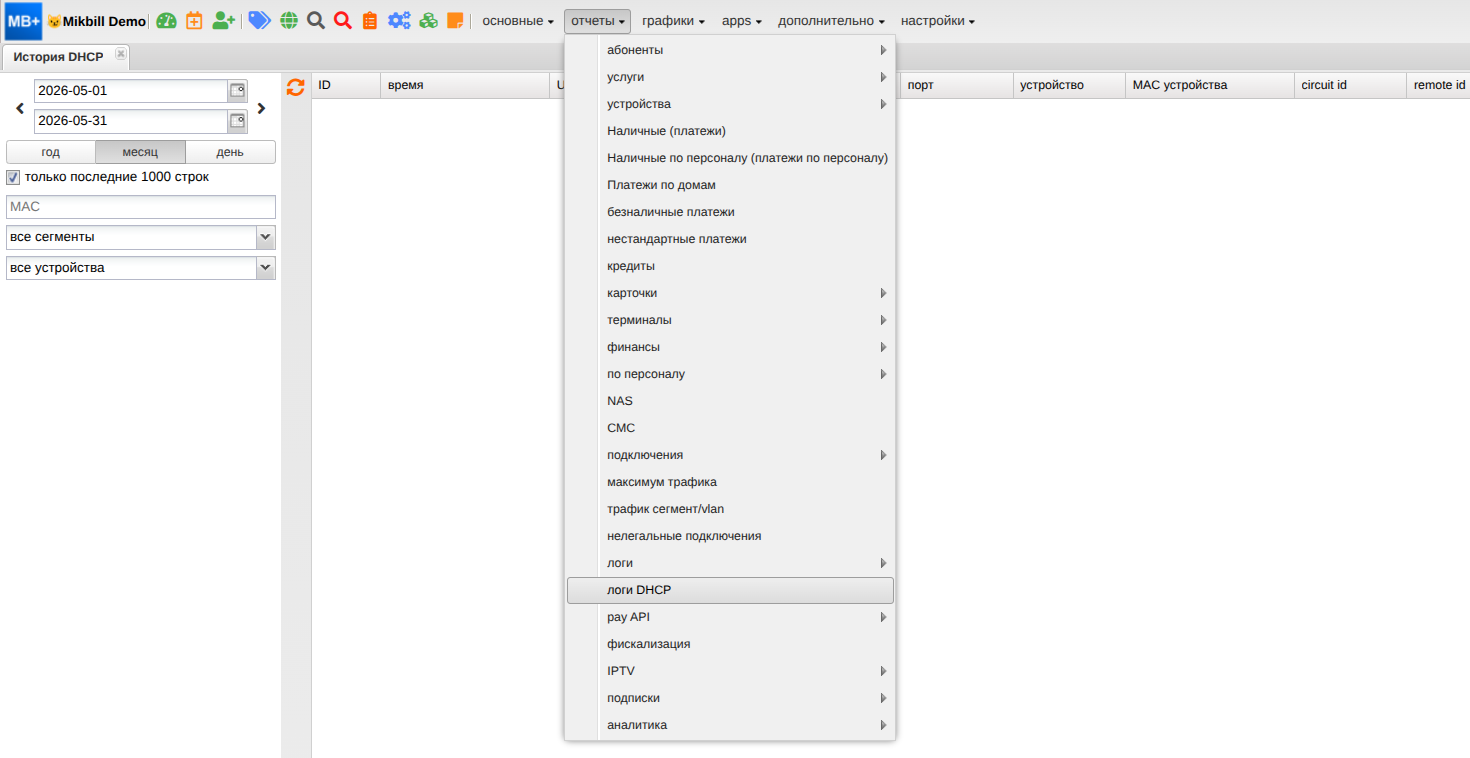Select 'максимум трафика' menu item

point(730,482)
